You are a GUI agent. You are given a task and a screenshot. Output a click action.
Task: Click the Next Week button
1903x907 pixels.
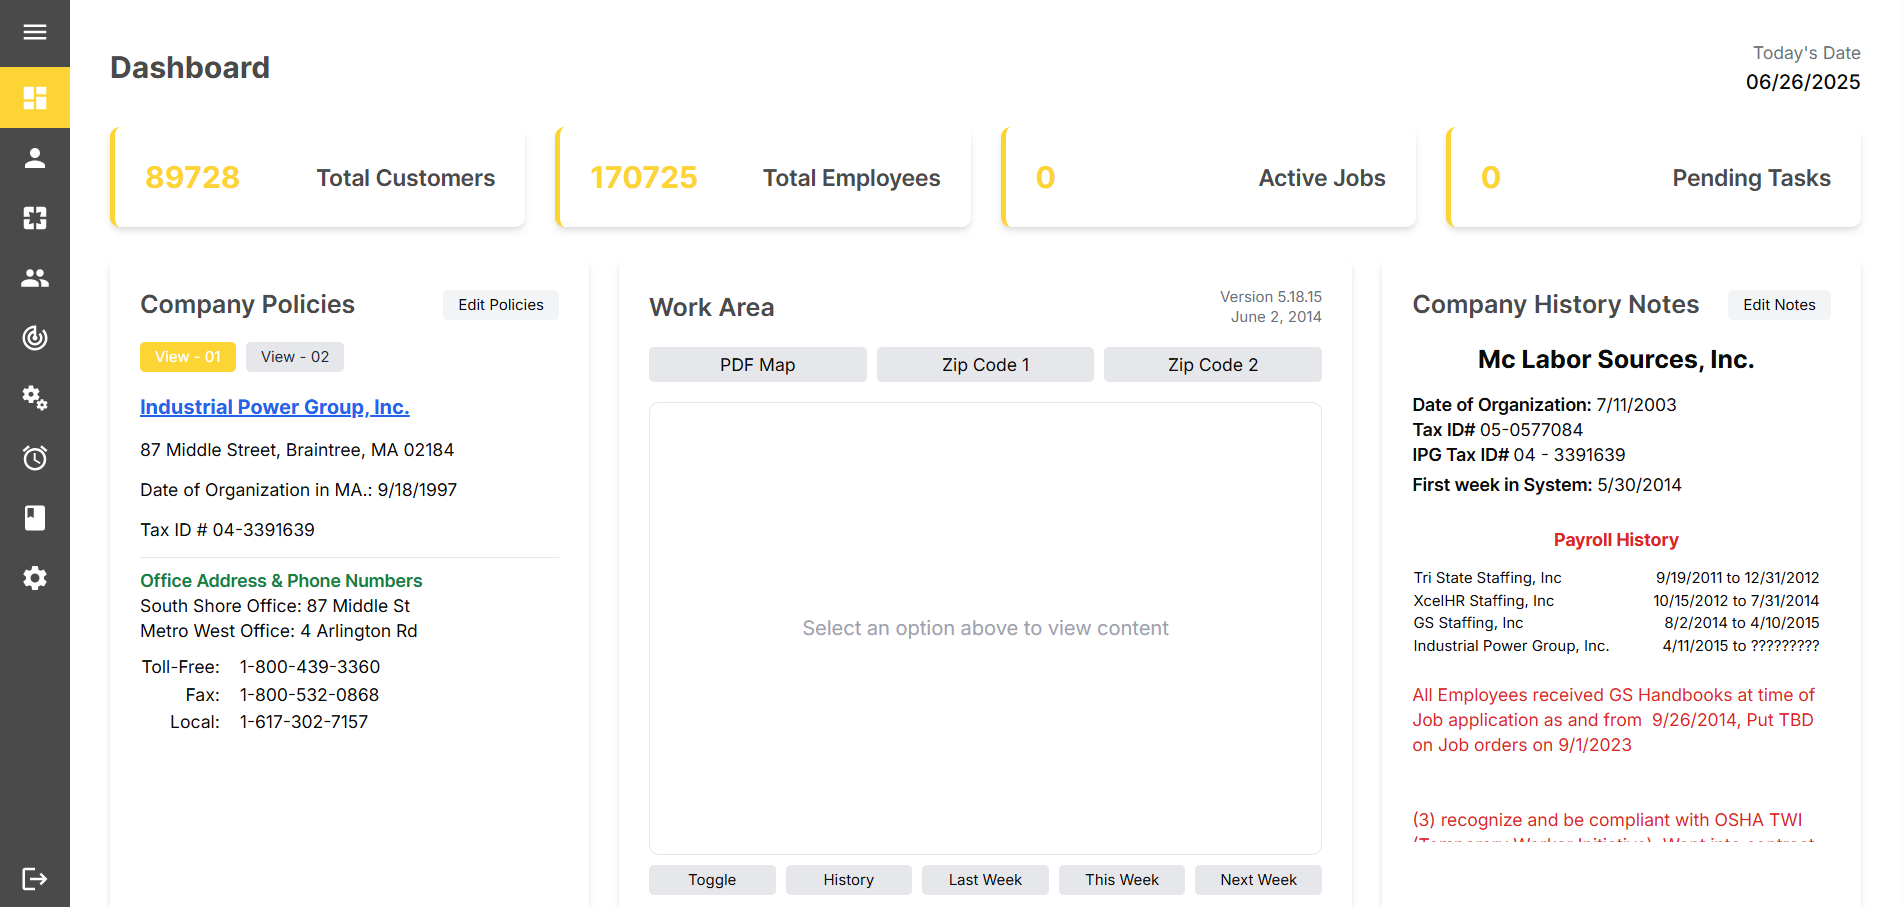[x=1258, y=880]
